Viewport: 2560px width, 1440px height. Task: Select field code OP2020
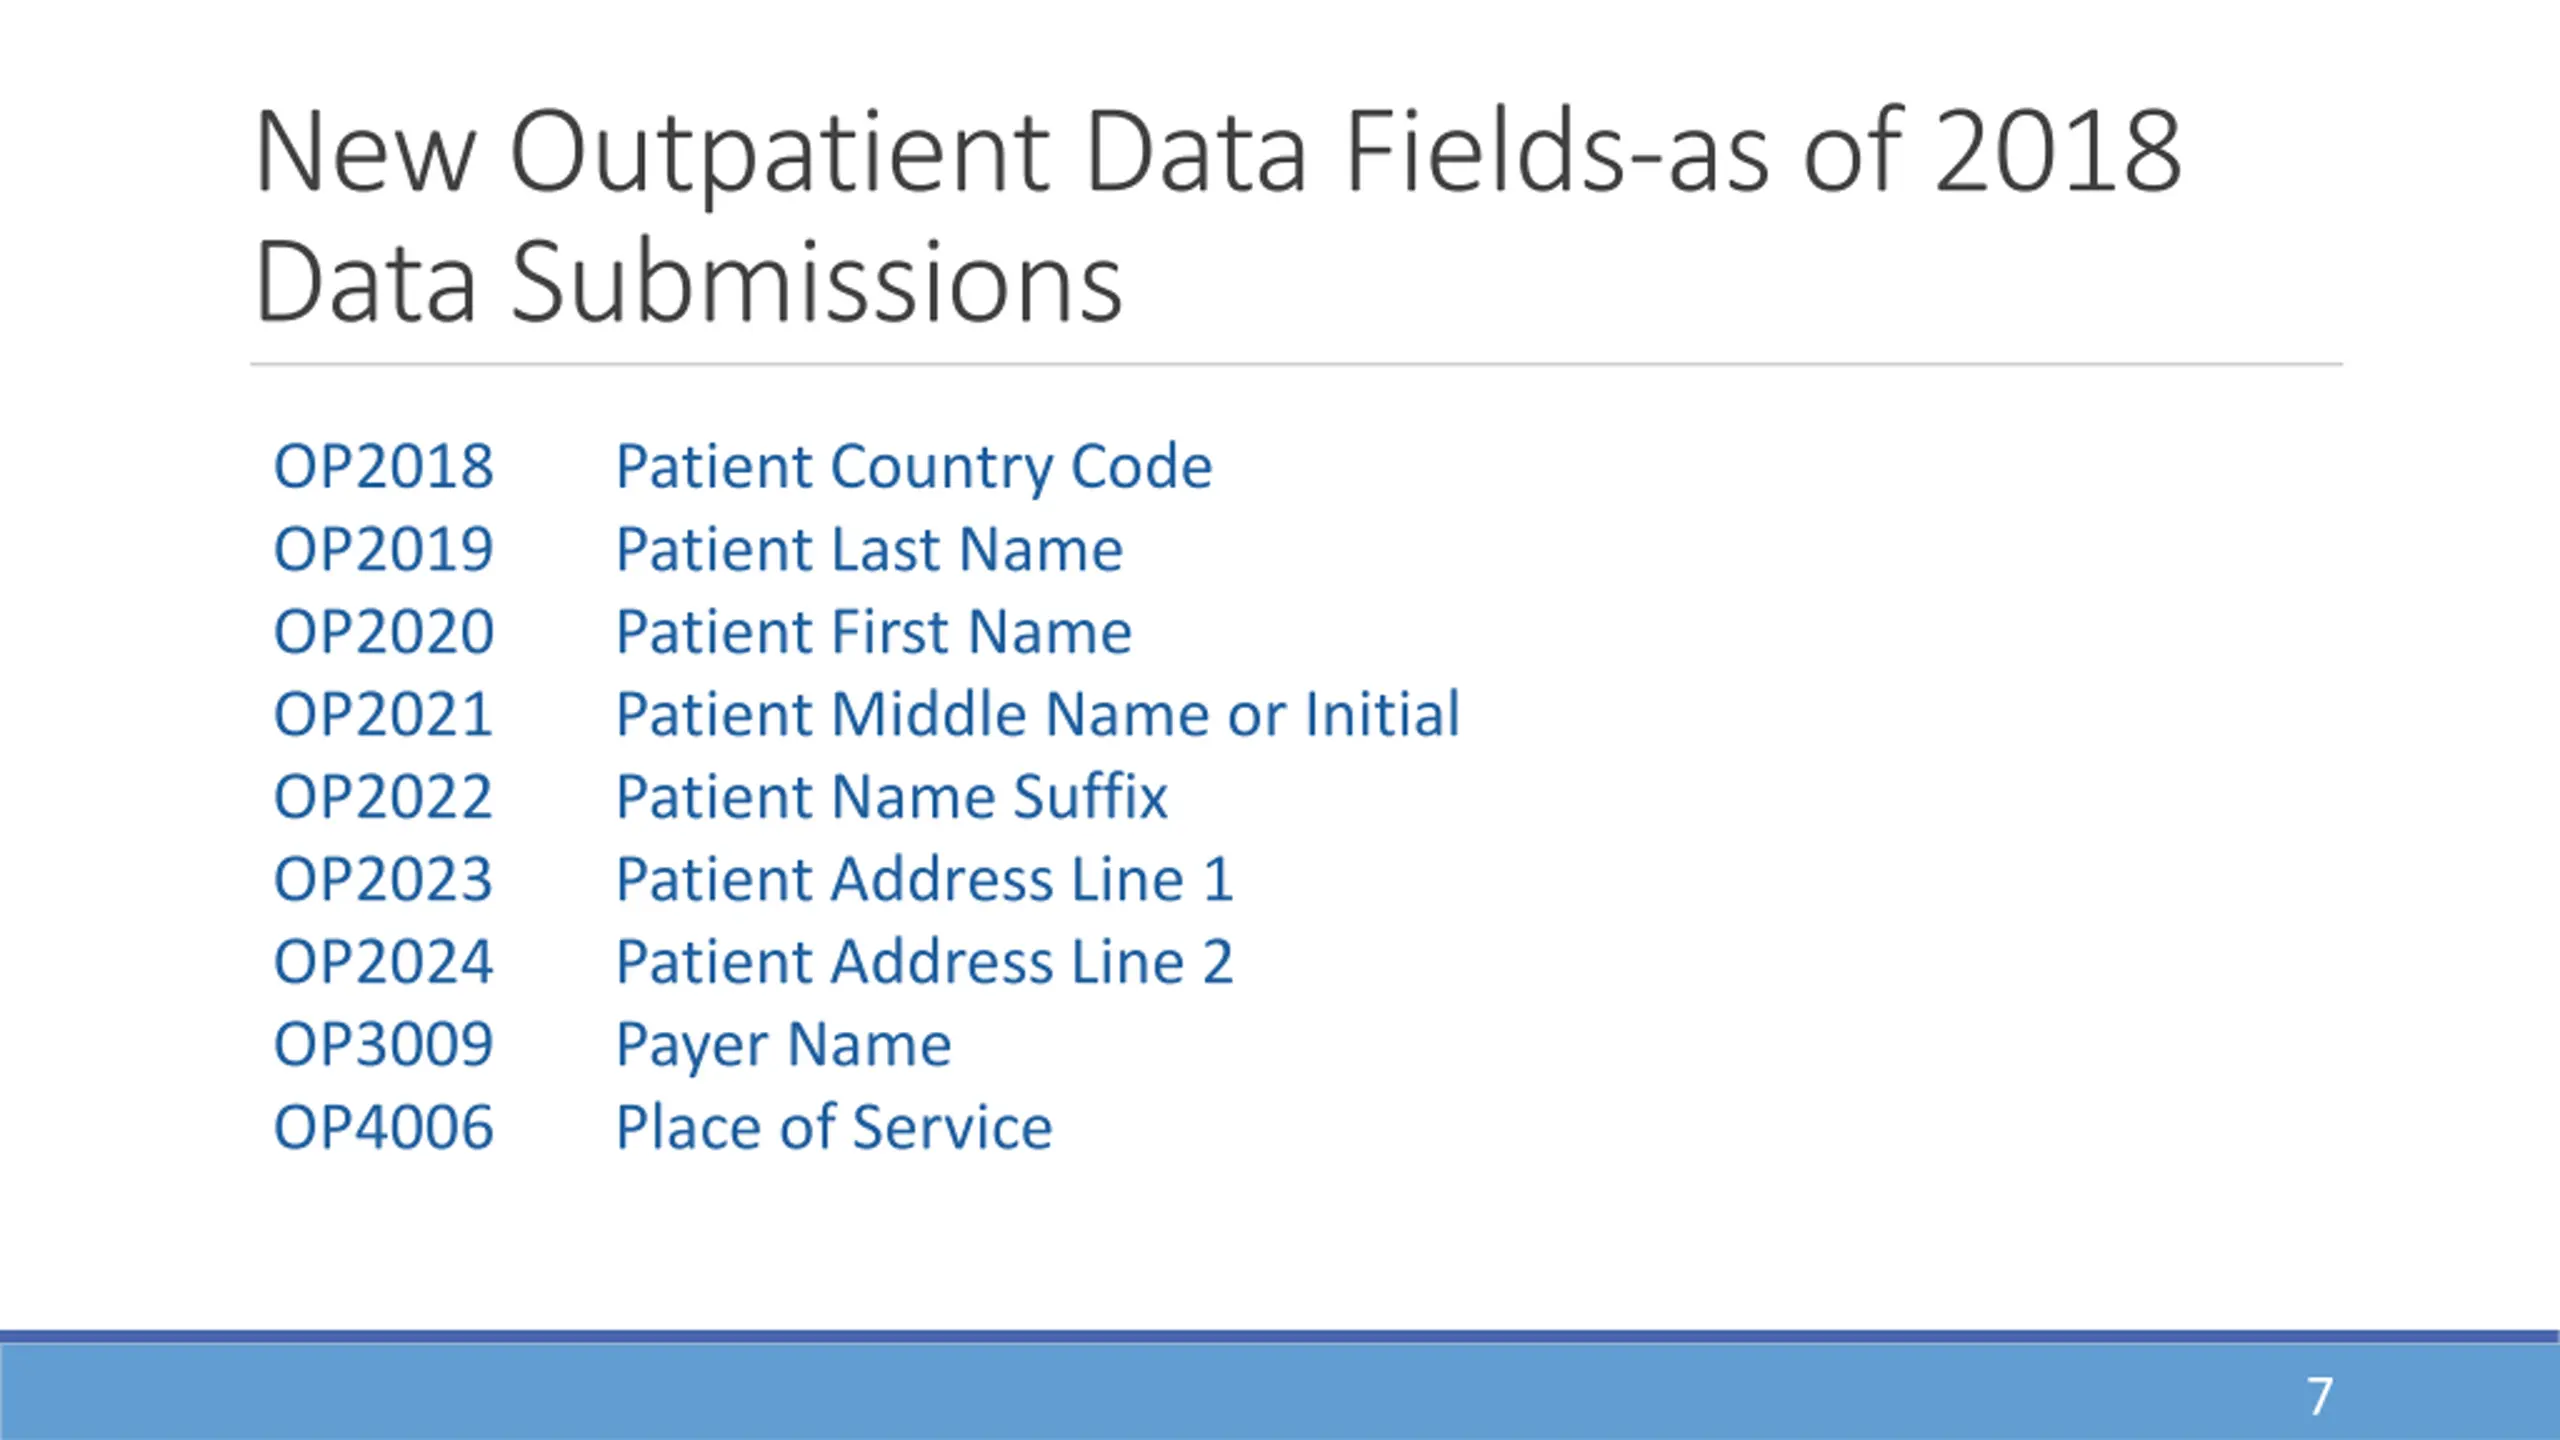click(384, 633)
